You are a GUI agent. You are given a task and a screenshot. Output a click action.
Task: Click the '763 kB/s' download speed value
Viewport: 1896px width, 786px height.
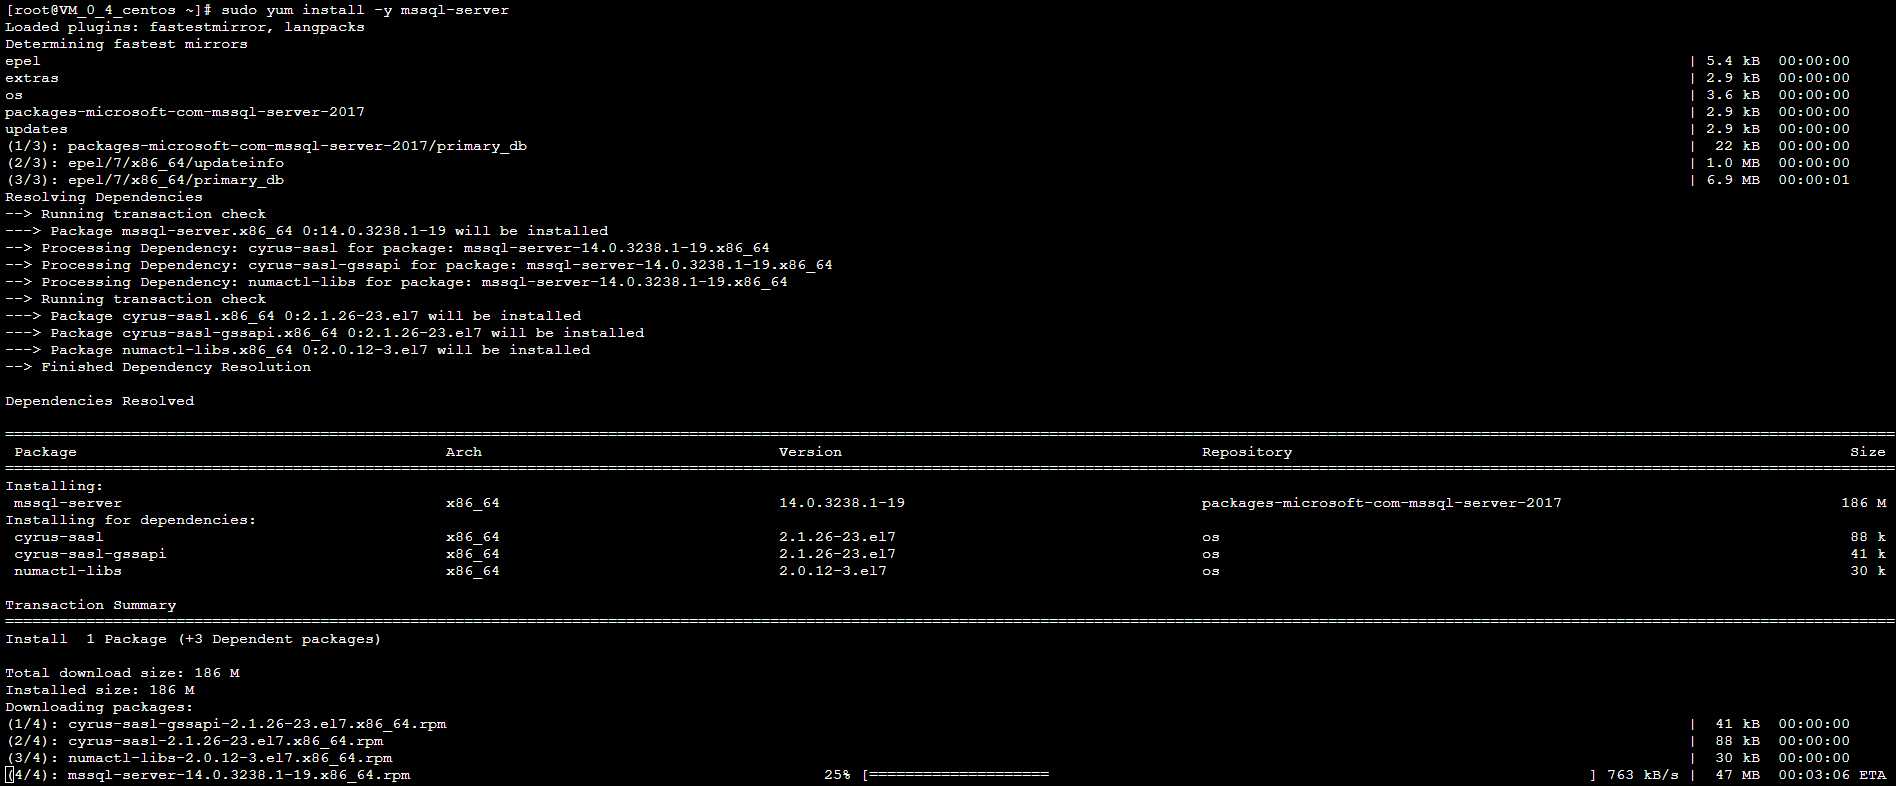(1643, 775)
